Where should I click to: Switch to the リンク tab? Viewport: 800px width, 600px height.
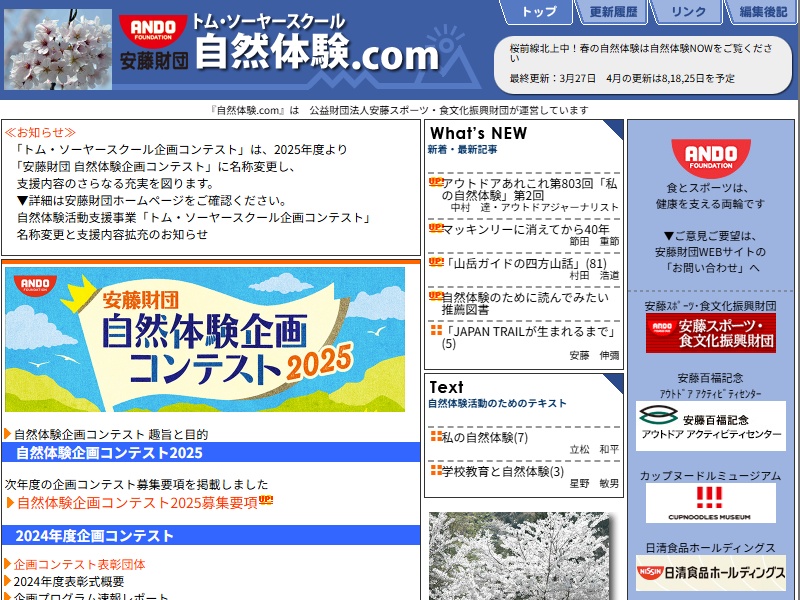click(x=688, y=11)
